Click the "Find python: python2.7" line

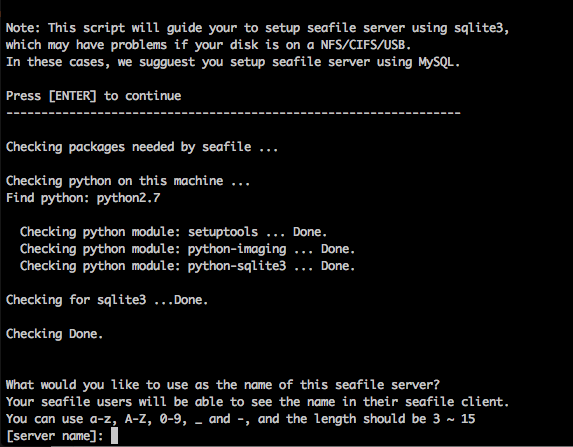point(83,198)
